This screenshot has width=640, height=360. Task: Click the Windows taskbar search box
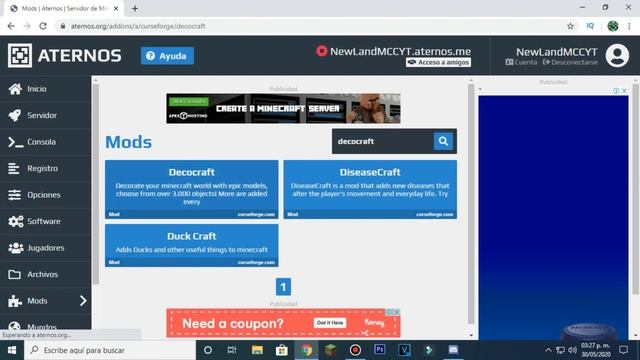pos(110,350)
